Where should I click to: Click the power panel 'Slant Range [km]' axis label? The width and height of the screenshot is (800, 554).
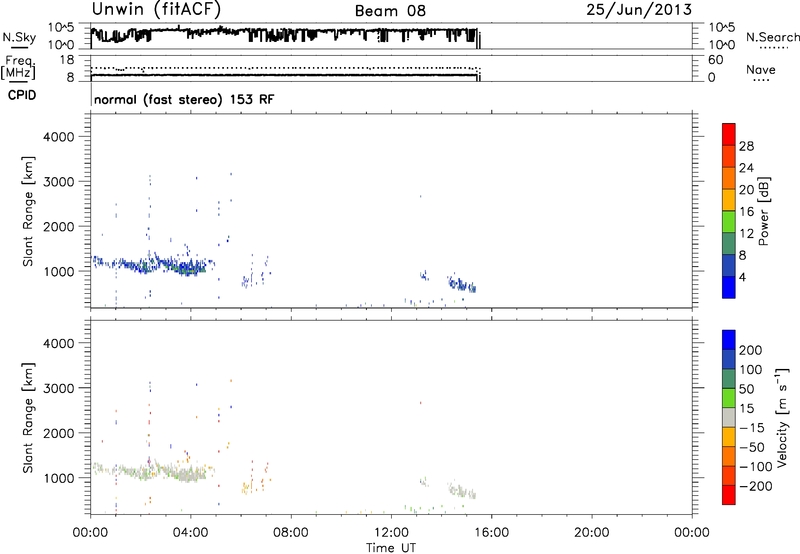[28, 211]
